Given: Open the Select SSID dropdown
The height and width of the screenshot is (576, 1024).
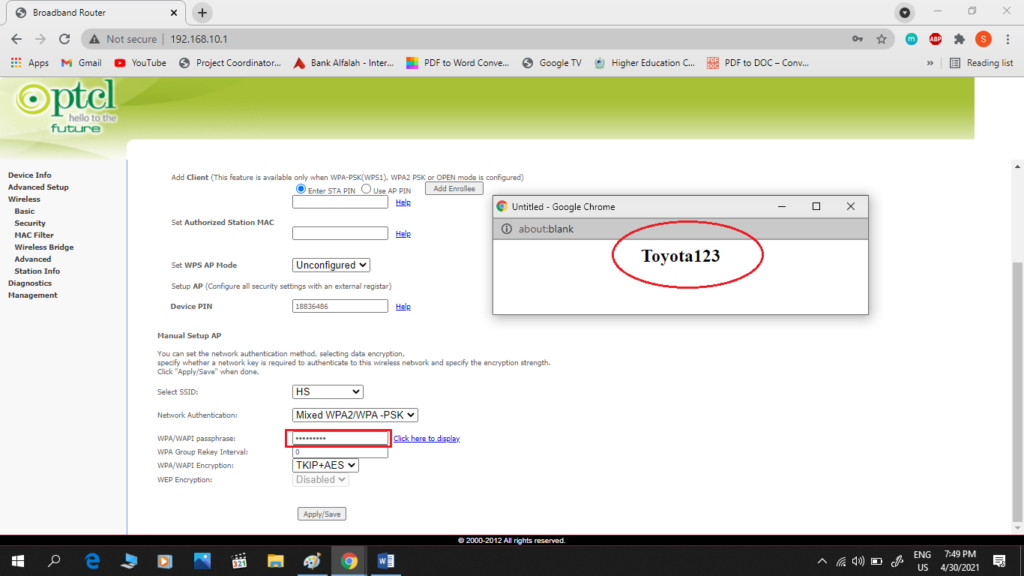Looking at the screenshot, I should tap(327, 392).
